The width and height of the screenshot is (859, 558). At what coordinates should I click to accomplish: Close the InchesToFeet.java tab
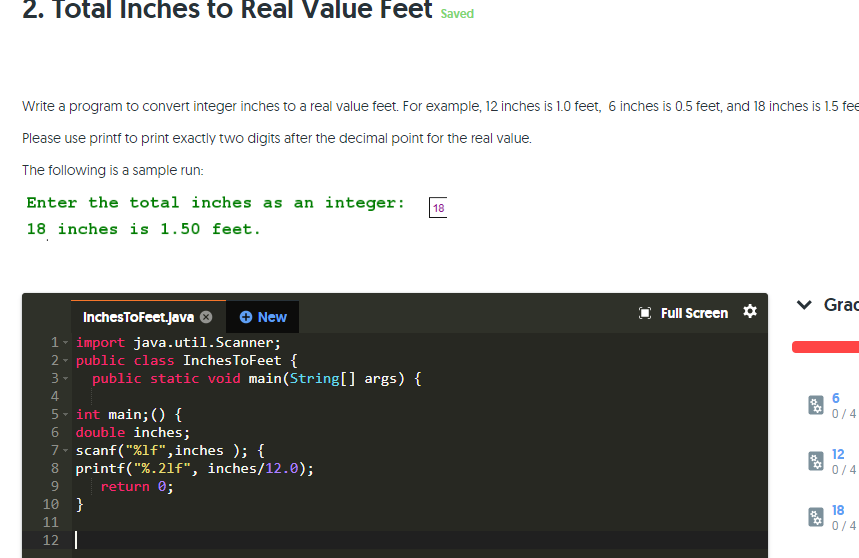pyautogui.click(x=206, y=317)
